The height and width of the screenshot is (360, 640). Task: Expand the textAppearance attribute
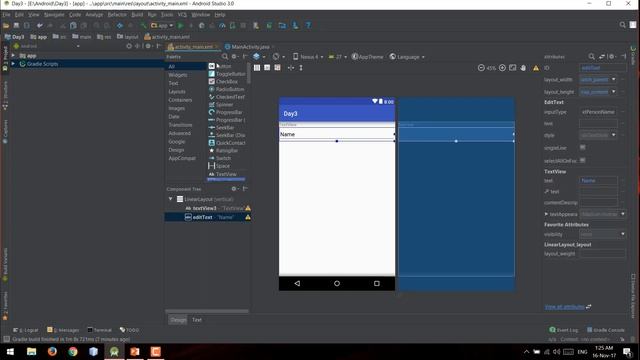[x=546, y=214]
